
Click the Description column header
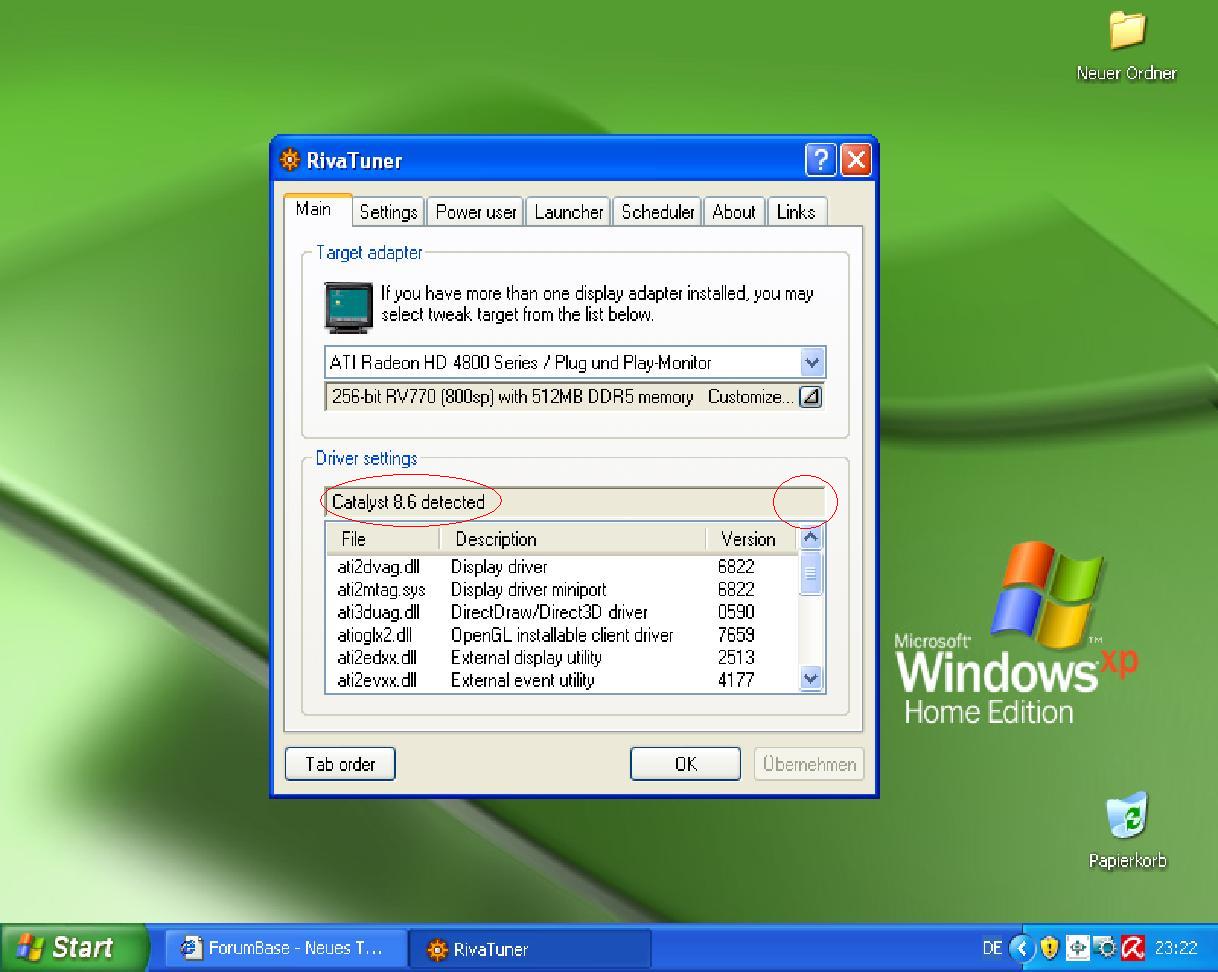tap(572, 539)
